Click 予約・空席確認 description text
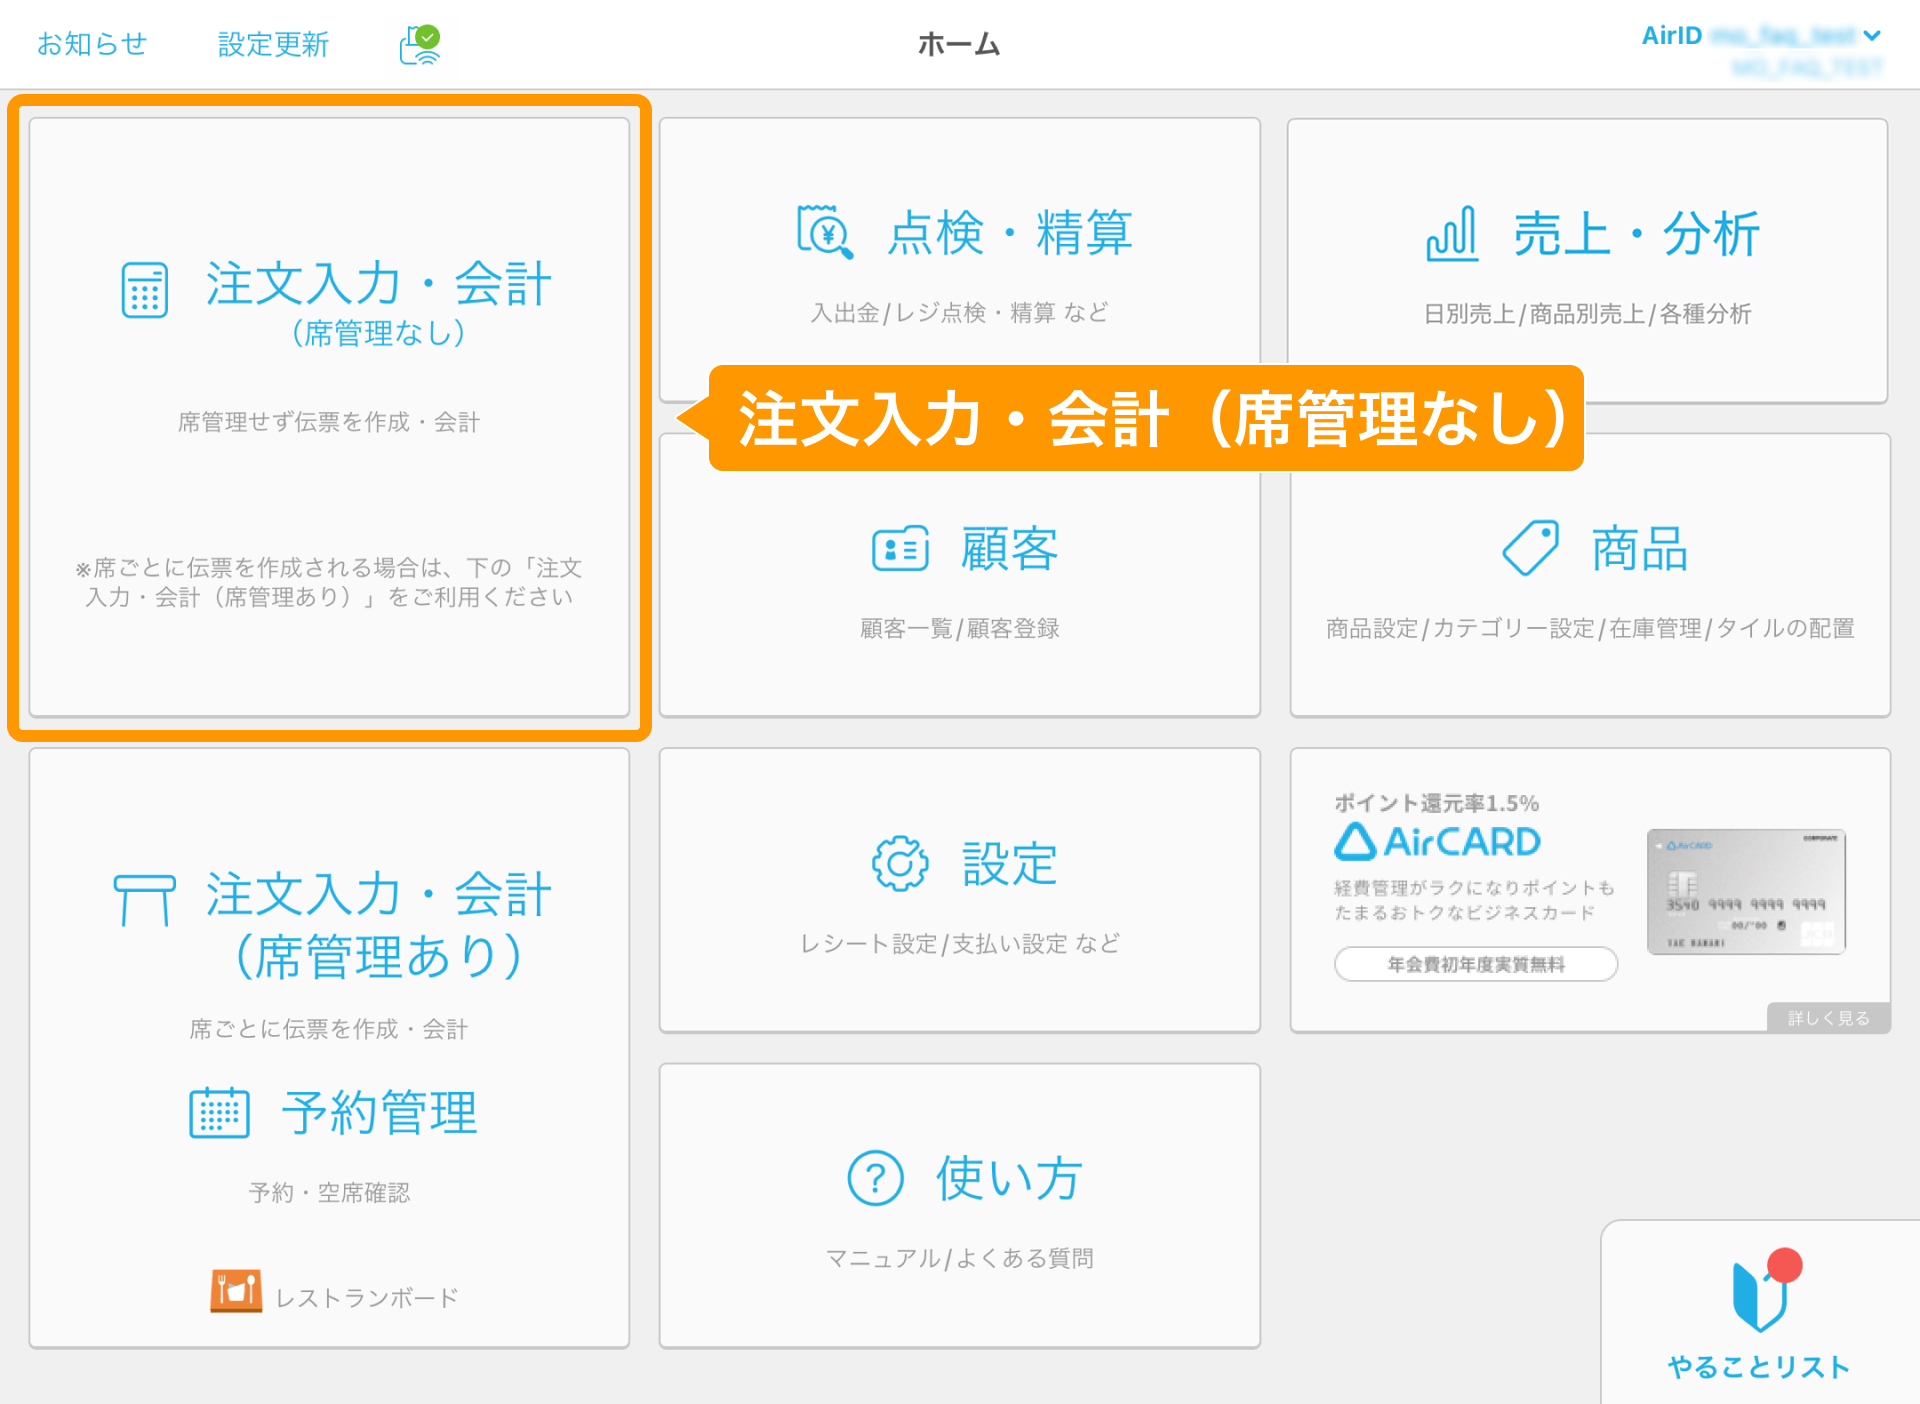Viewport: 1920px width, 1404px height. [330, 1192]
